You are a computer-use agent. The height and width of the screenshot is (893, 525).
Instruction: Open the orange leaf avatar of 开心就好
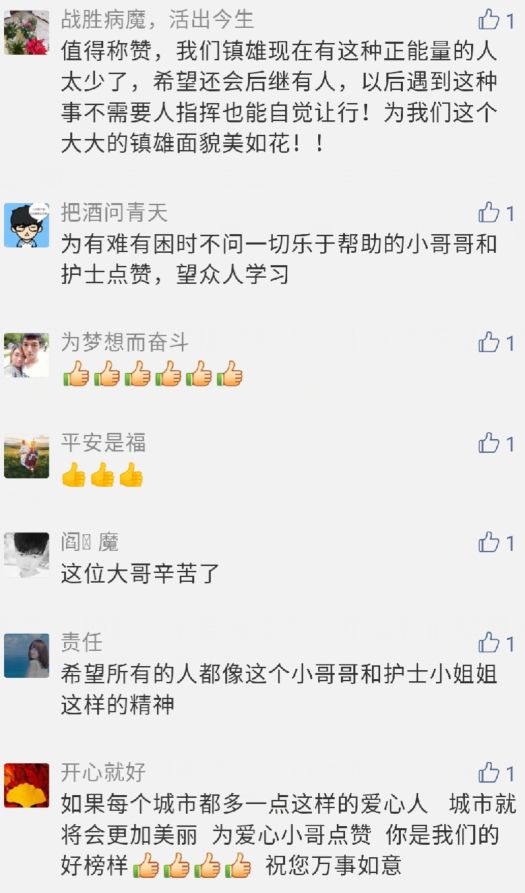coord(26,785)
